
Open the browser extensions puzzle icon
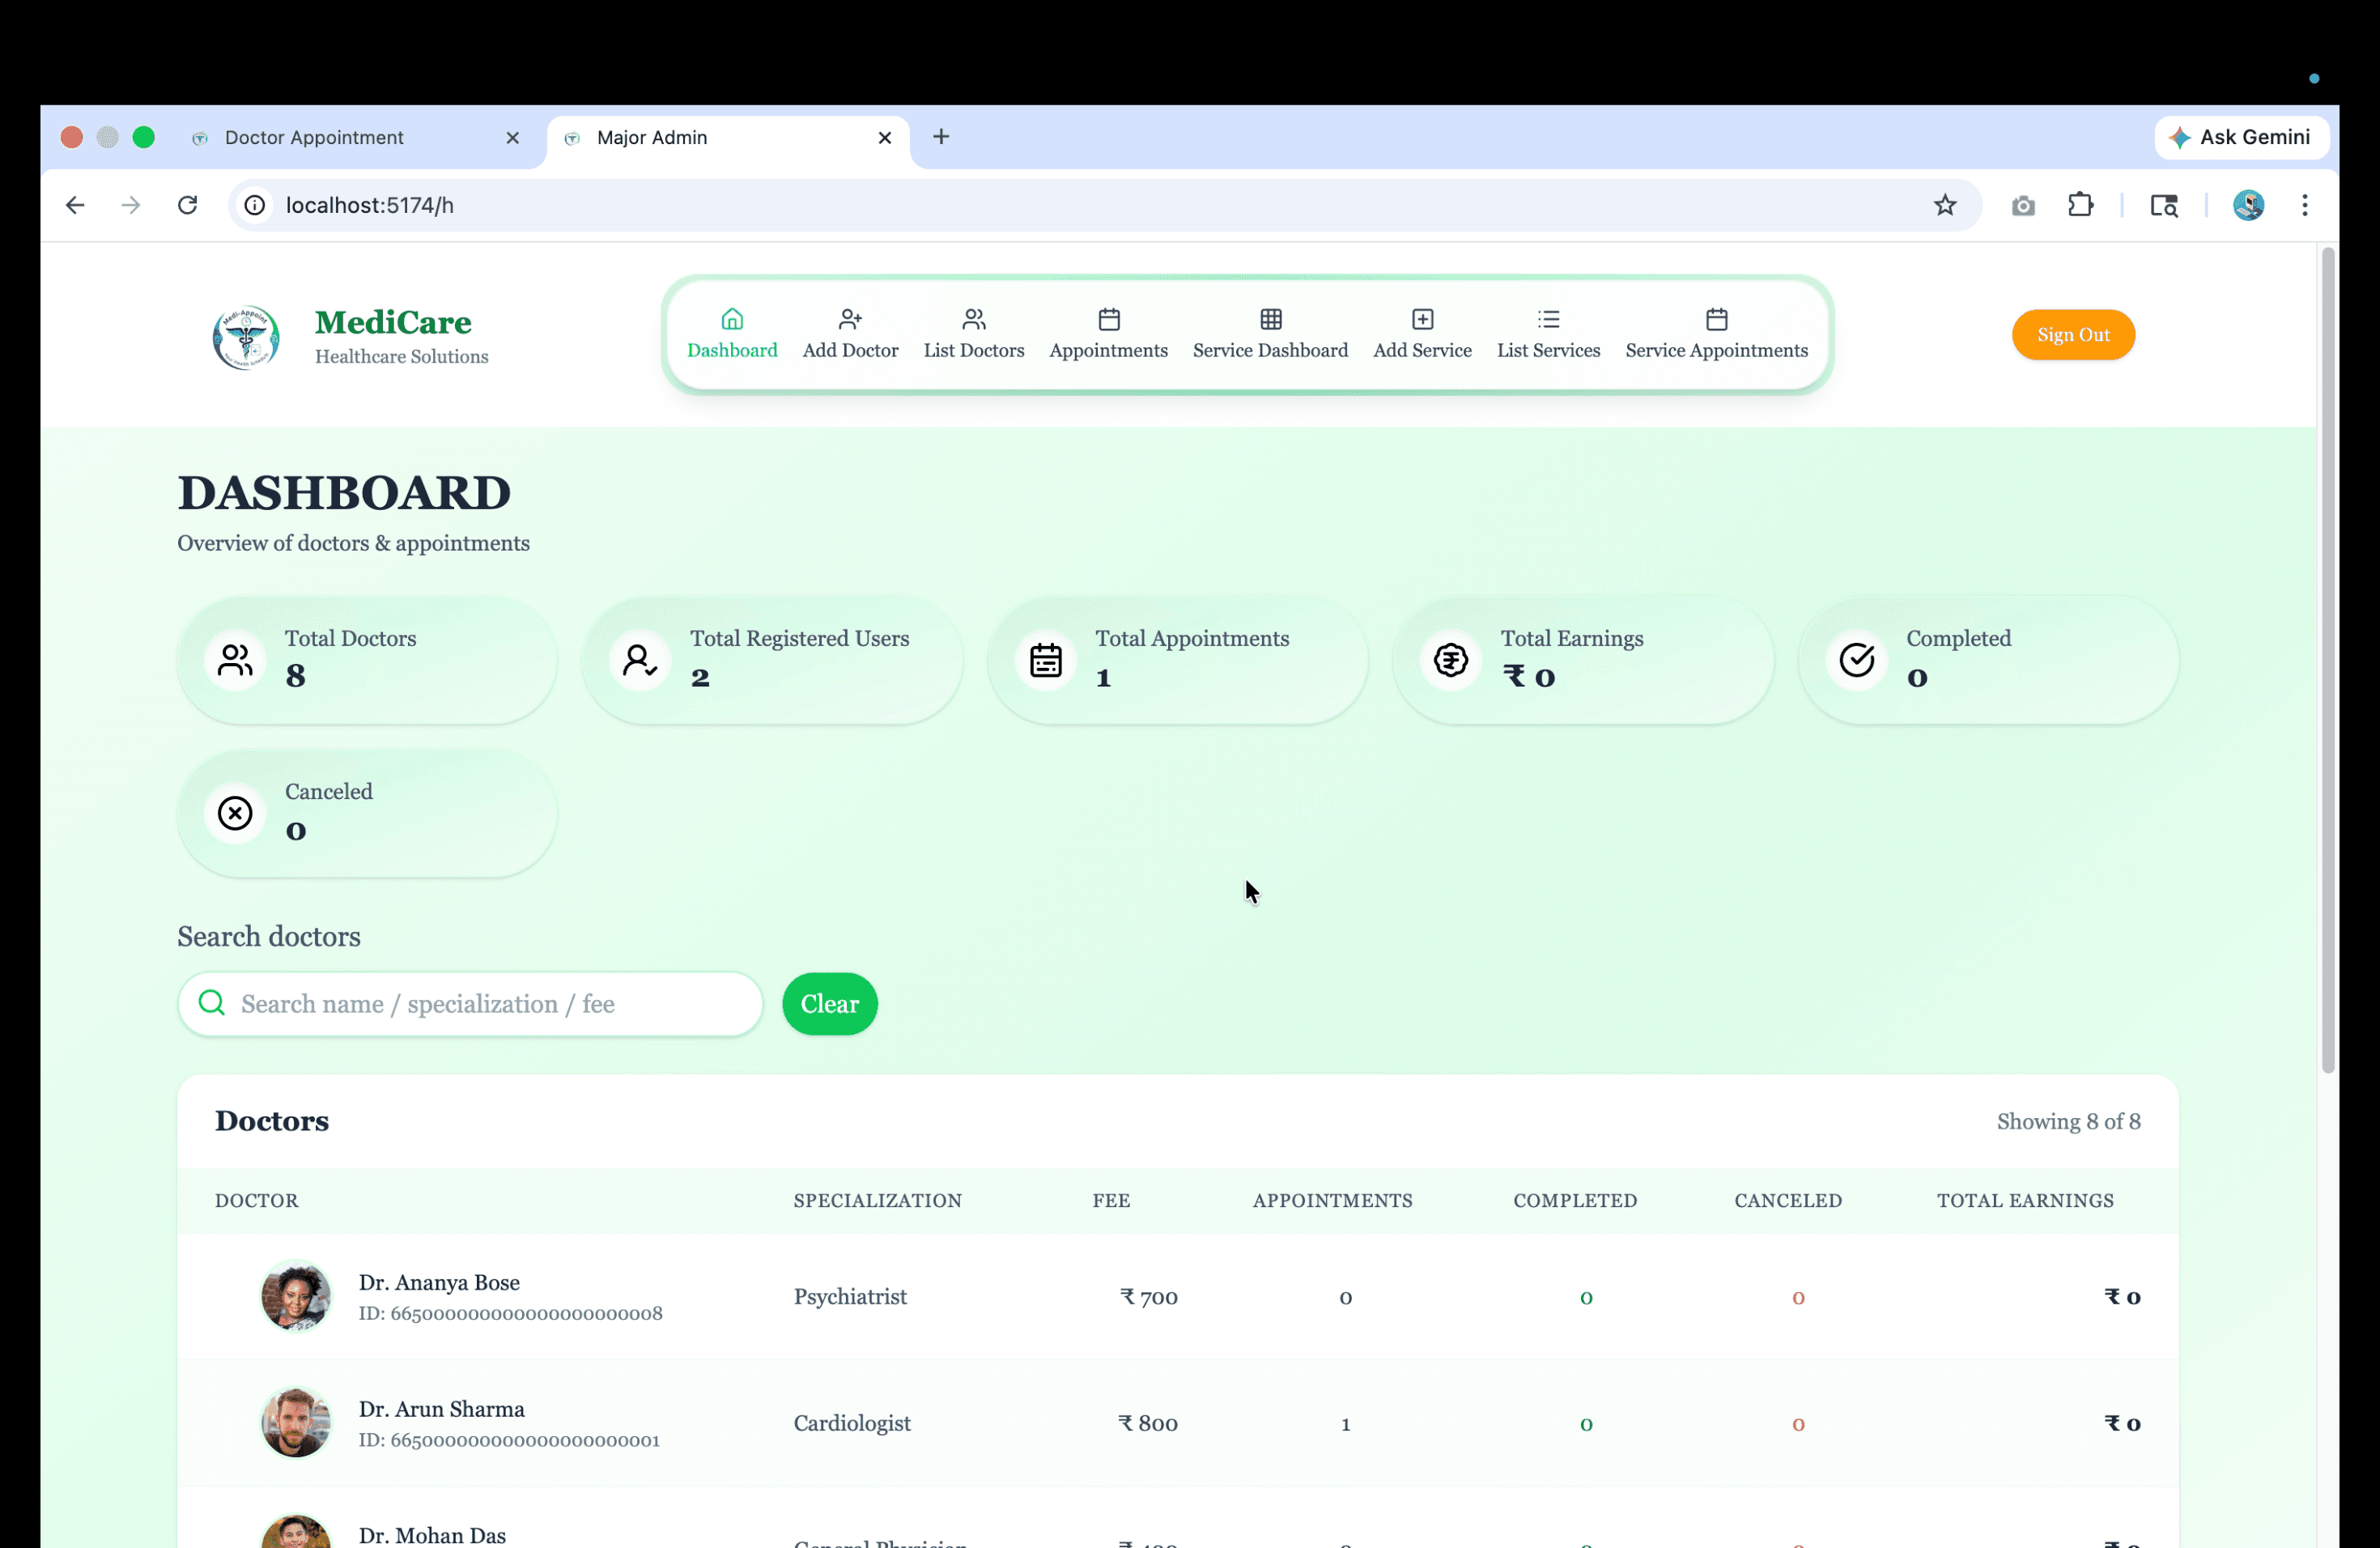[x=2080, y=205]
